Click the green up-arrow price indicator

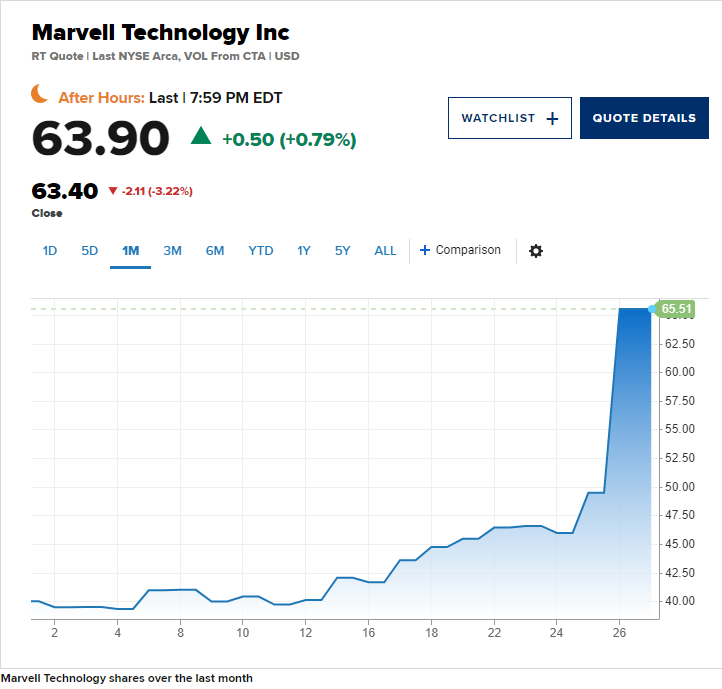coord(201,137)
